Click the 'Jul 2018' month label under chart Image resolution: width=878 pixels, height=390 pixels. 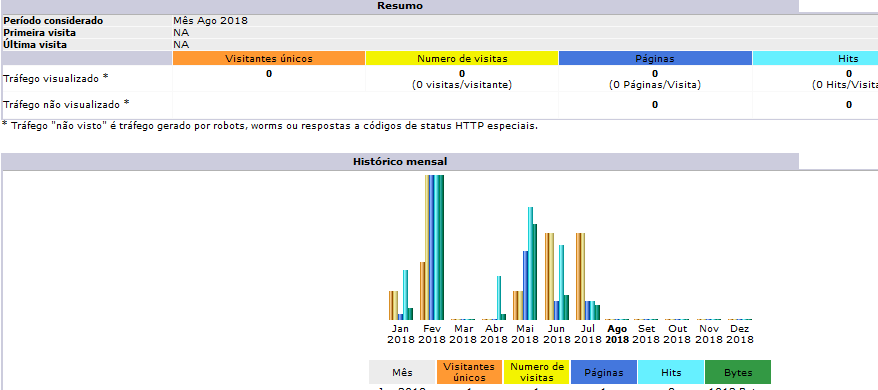coord(587,334)
